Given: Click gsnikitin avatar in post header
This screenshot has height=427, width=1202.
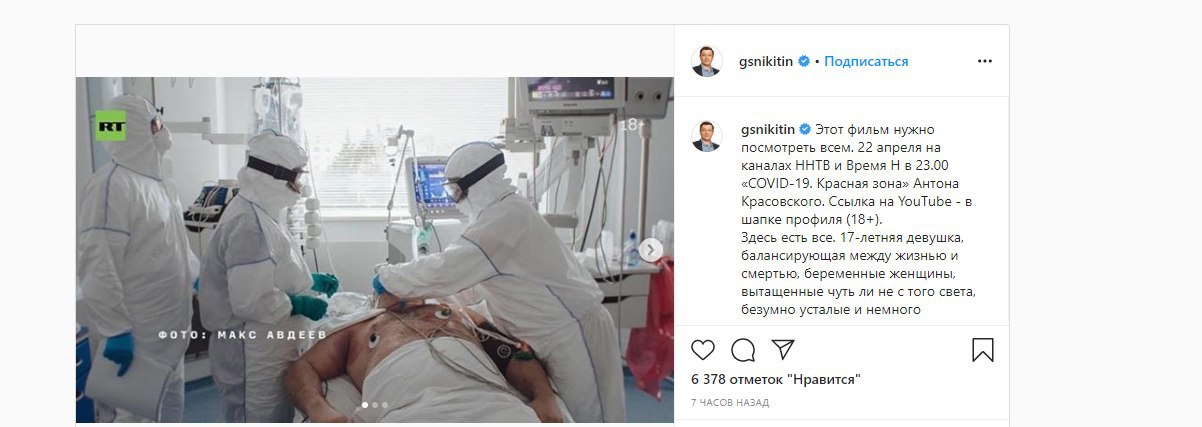Looking at the screenshot, I should [x=707, y=61].
